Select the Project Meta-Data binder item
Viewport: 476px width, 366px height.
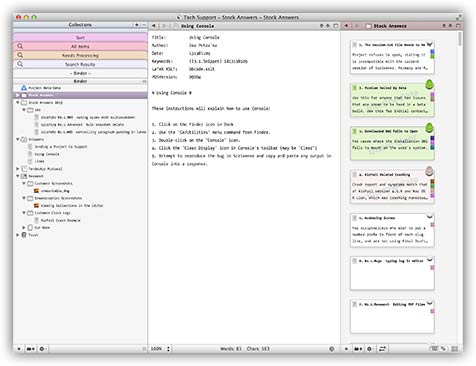(45, 88)
